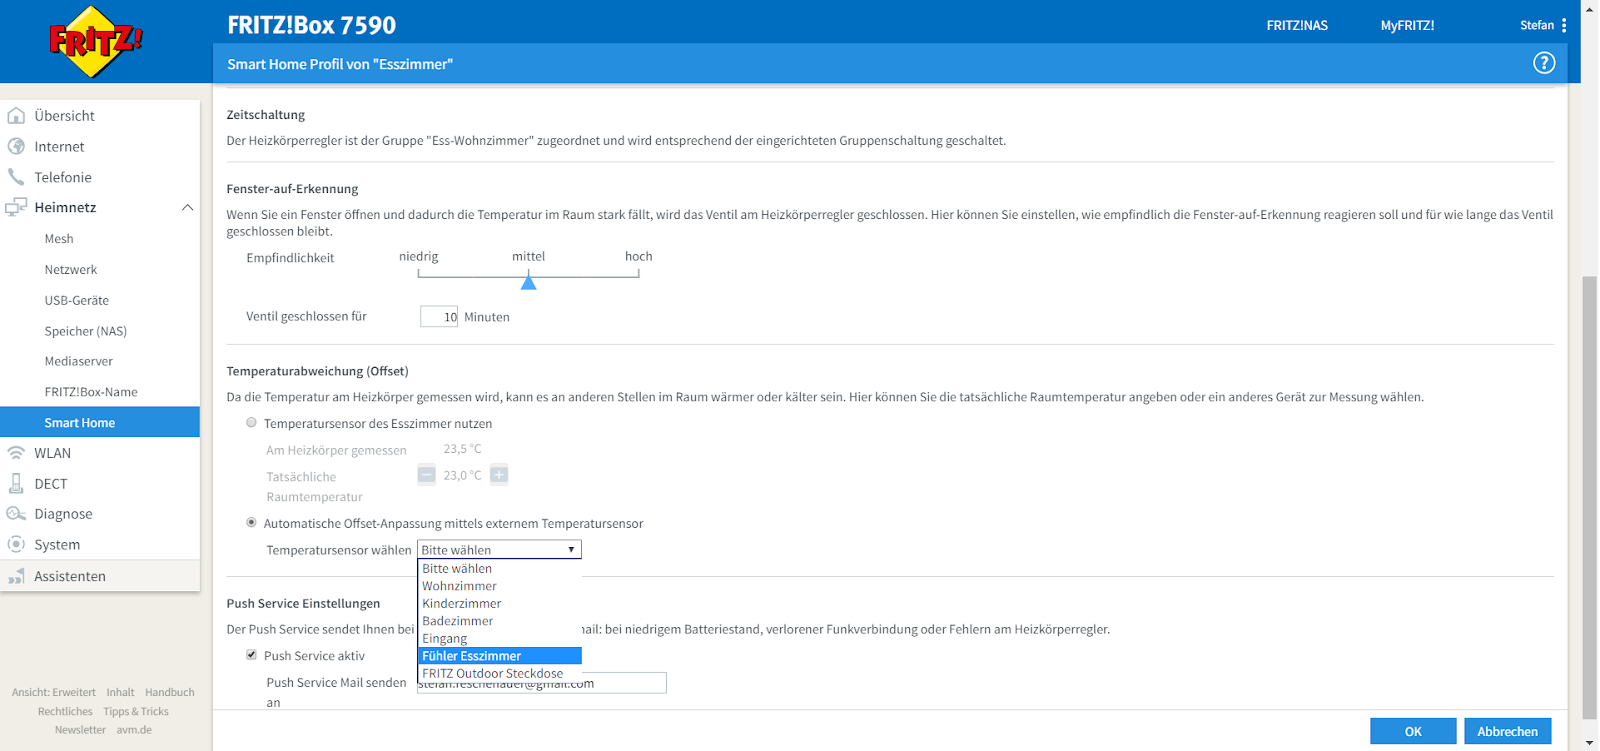Click the System icon
Screen dimensions: 1600x751
point(16,544)
